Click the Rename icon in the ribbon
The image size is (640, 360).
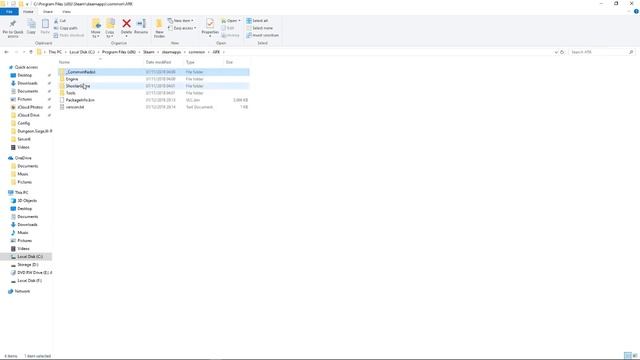pyautogui.click(x=141, y=24)
